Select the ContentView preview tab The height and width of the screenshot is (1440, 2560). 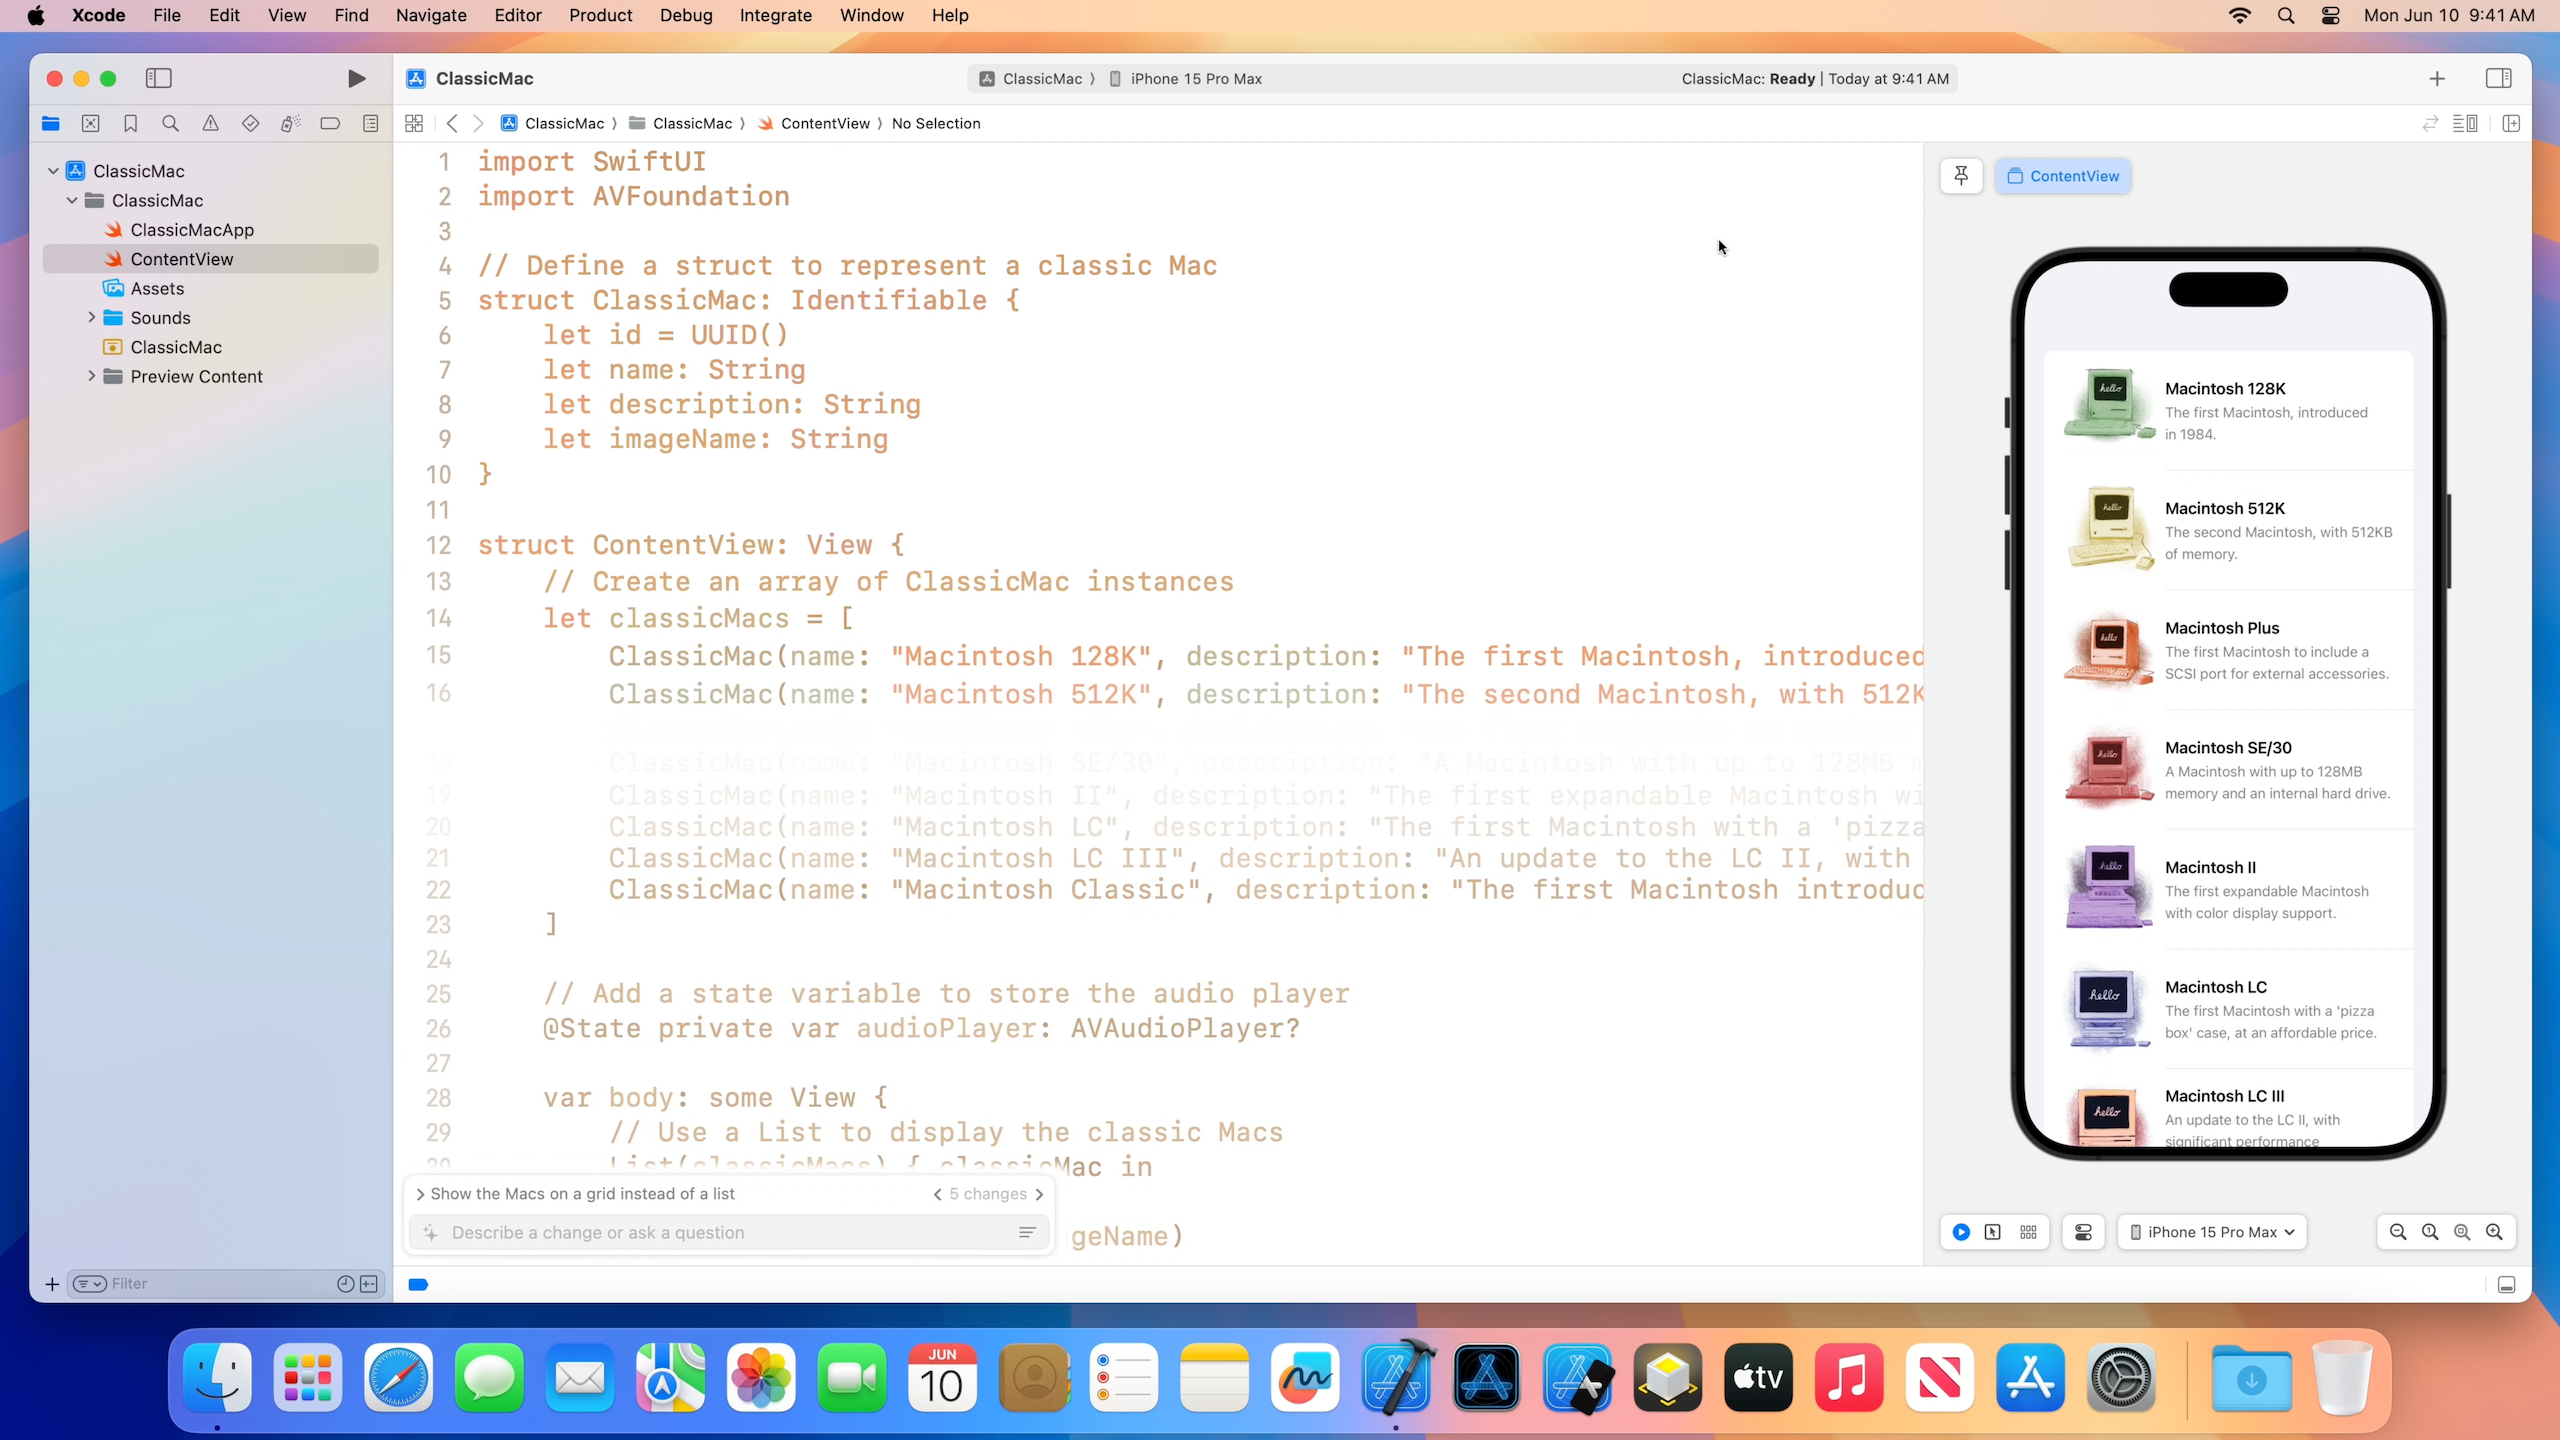[x=2063, y=176]
